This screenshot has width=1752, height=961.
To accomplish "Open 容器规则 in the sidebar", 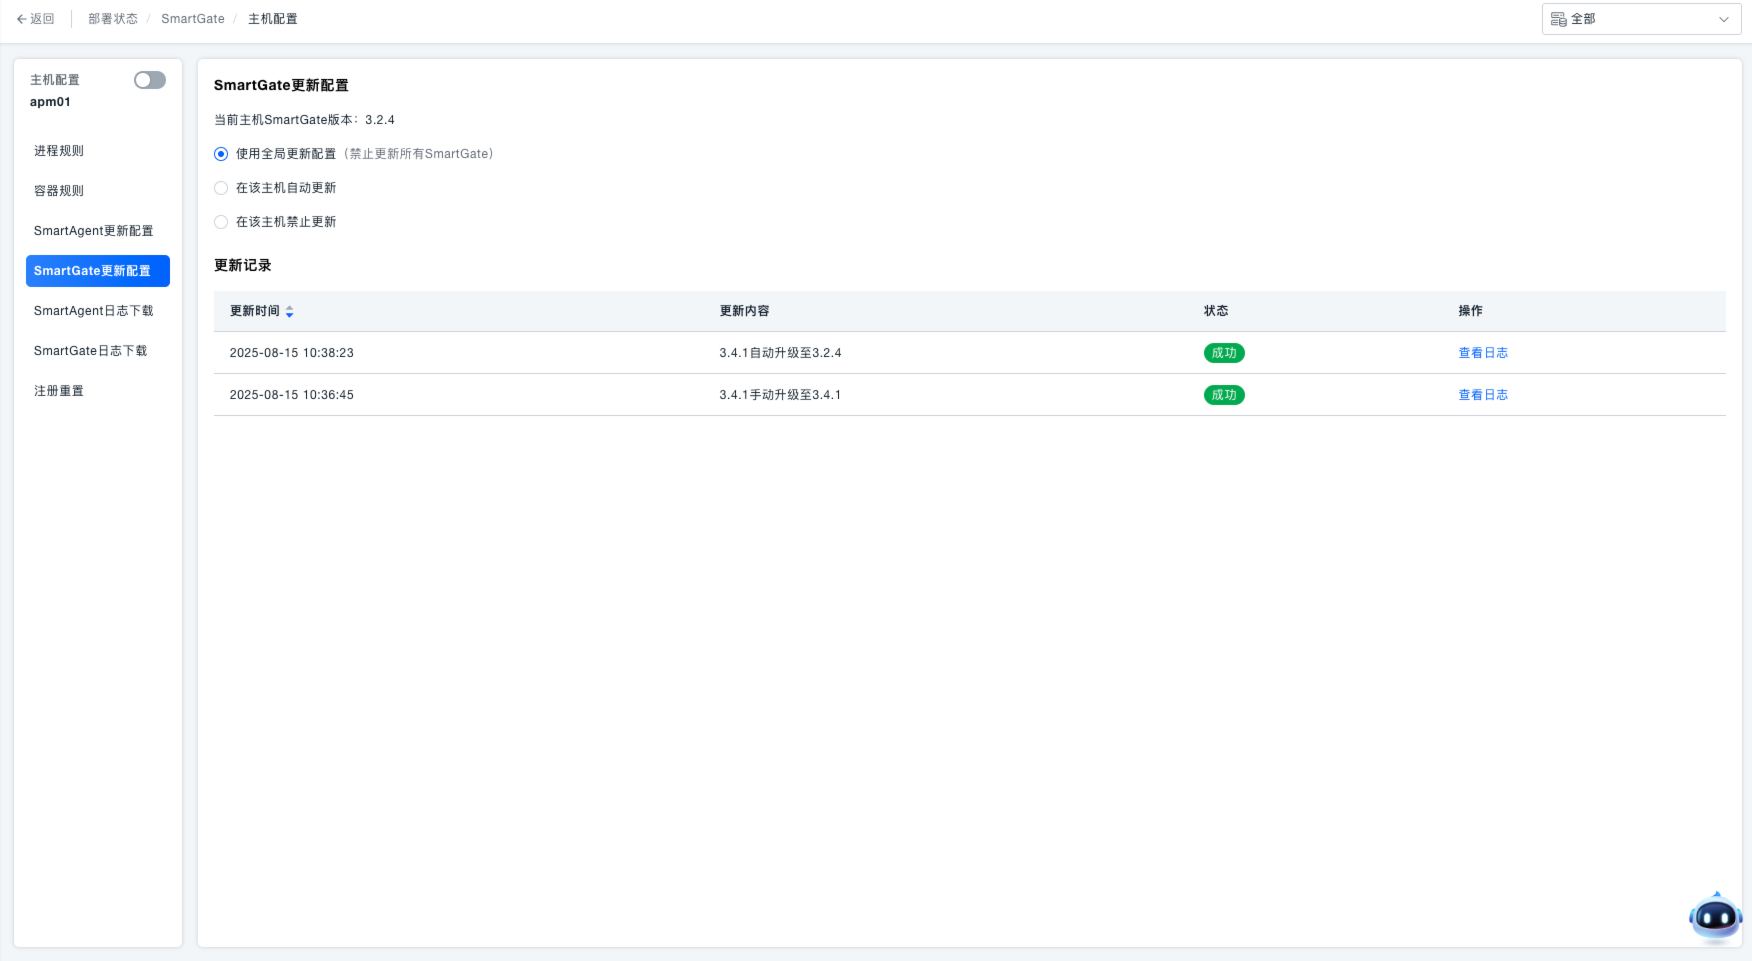I will (x=59, y=191).
